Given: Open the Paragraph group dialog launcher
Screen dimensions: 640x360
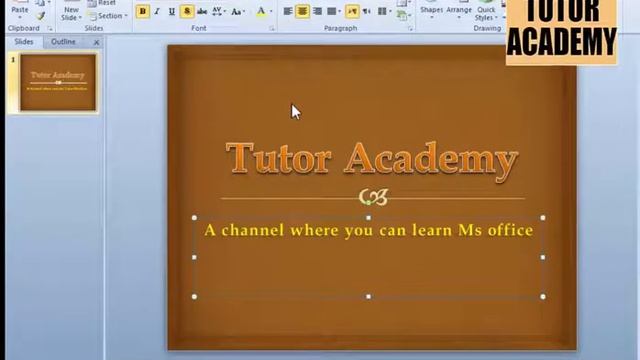Looking at the screenshot, I should (410, 29).
